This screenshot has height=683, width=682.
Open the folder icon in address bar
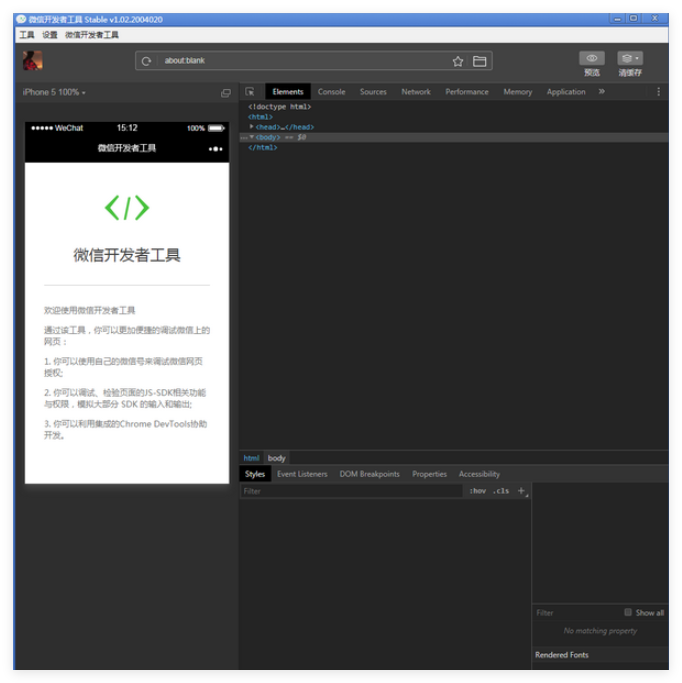click(x=479, y=61)
